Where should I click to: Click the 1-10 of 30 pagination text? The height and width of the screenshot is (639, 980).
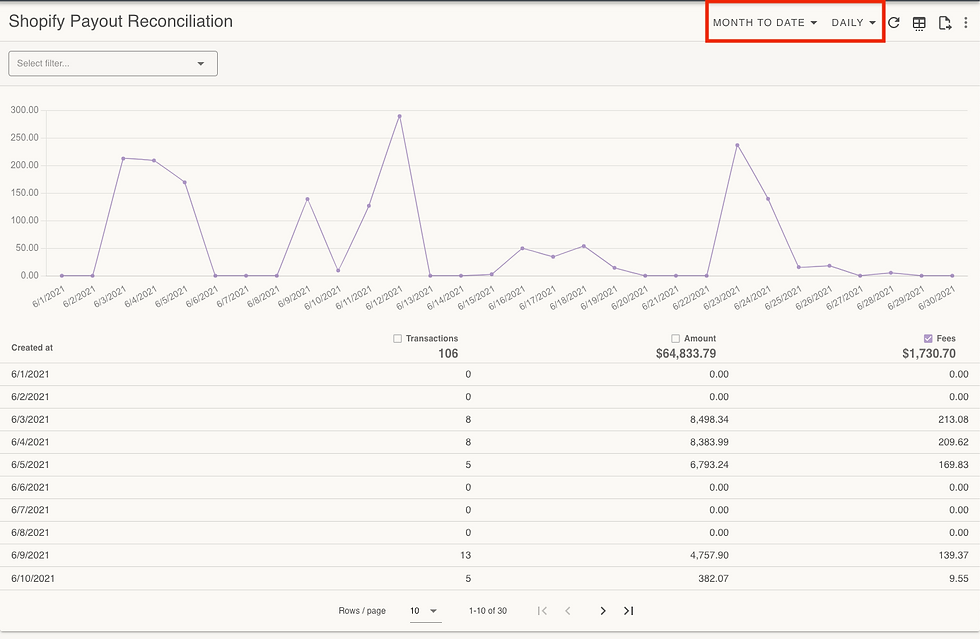pyautogui.click(x=488, y=611)
